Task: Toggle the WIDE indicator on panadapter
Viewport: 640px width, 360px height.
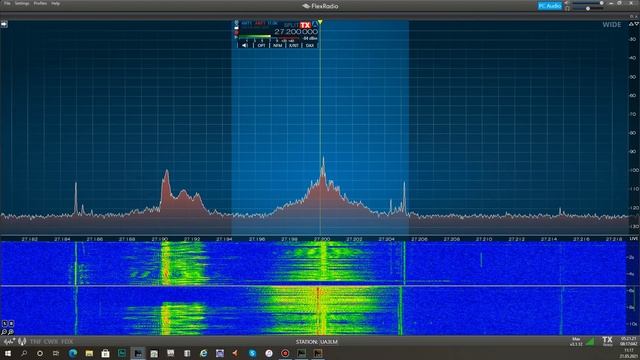Action: (x=612, y=24)
